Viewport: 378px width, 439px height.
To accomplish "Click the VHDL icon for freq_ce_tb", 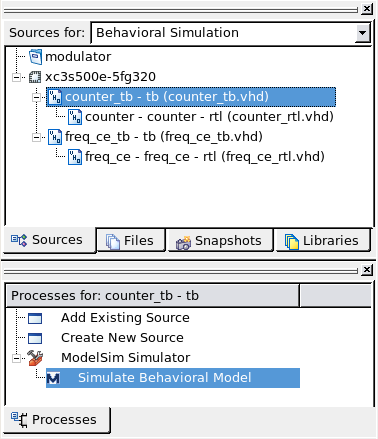I will point(55,137).
